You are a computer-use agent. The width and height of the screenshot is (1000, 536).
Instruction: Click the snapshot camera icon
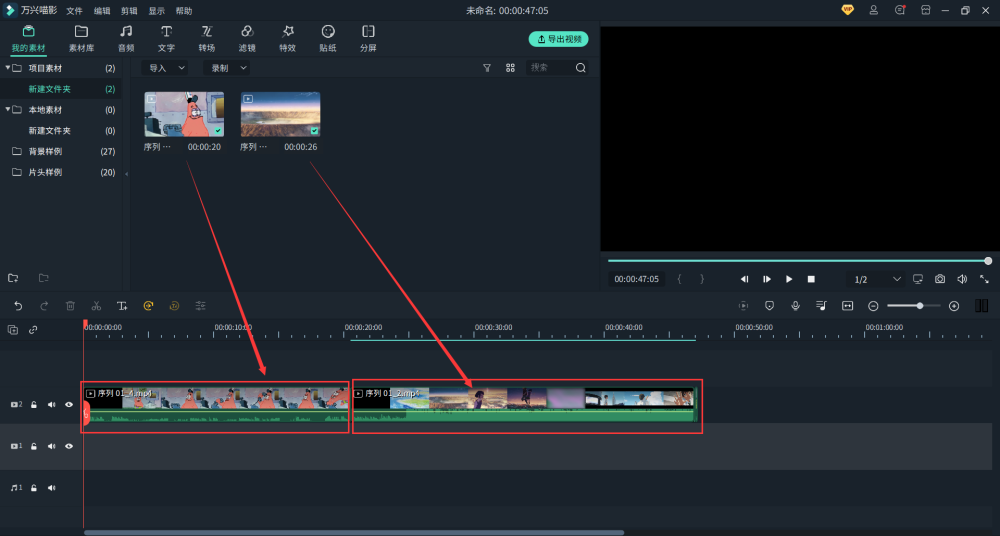click(940, 279)
